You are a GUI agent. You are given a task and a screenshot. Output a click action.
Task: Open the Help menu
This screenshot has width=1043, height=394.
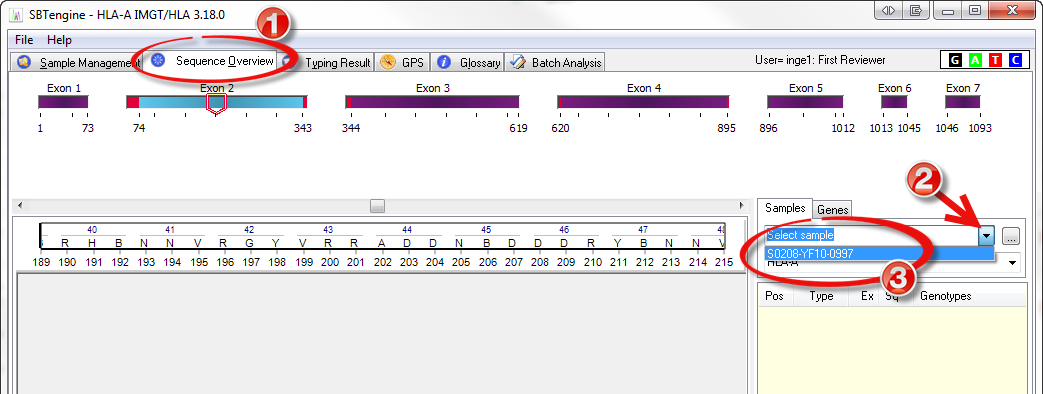click(x=59, y=40)
